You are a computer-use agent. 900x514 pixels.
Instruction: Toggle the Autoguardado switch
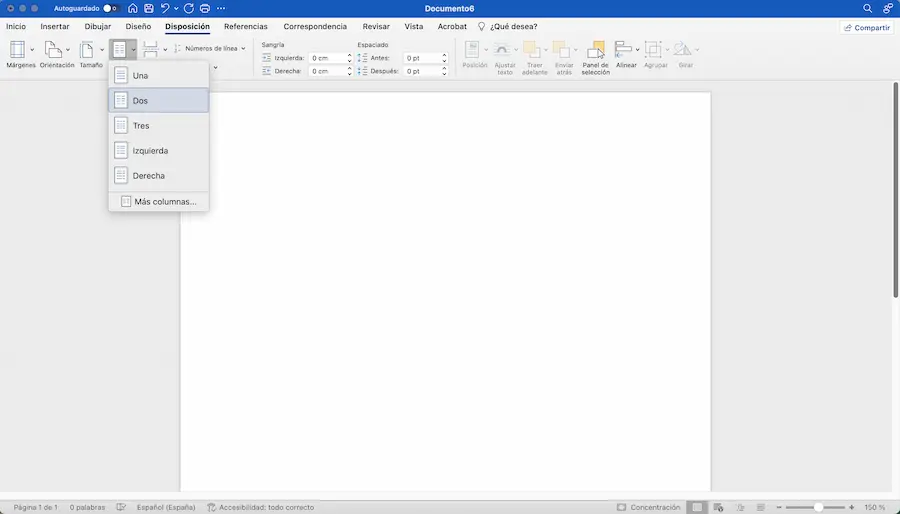click(110, 9)
